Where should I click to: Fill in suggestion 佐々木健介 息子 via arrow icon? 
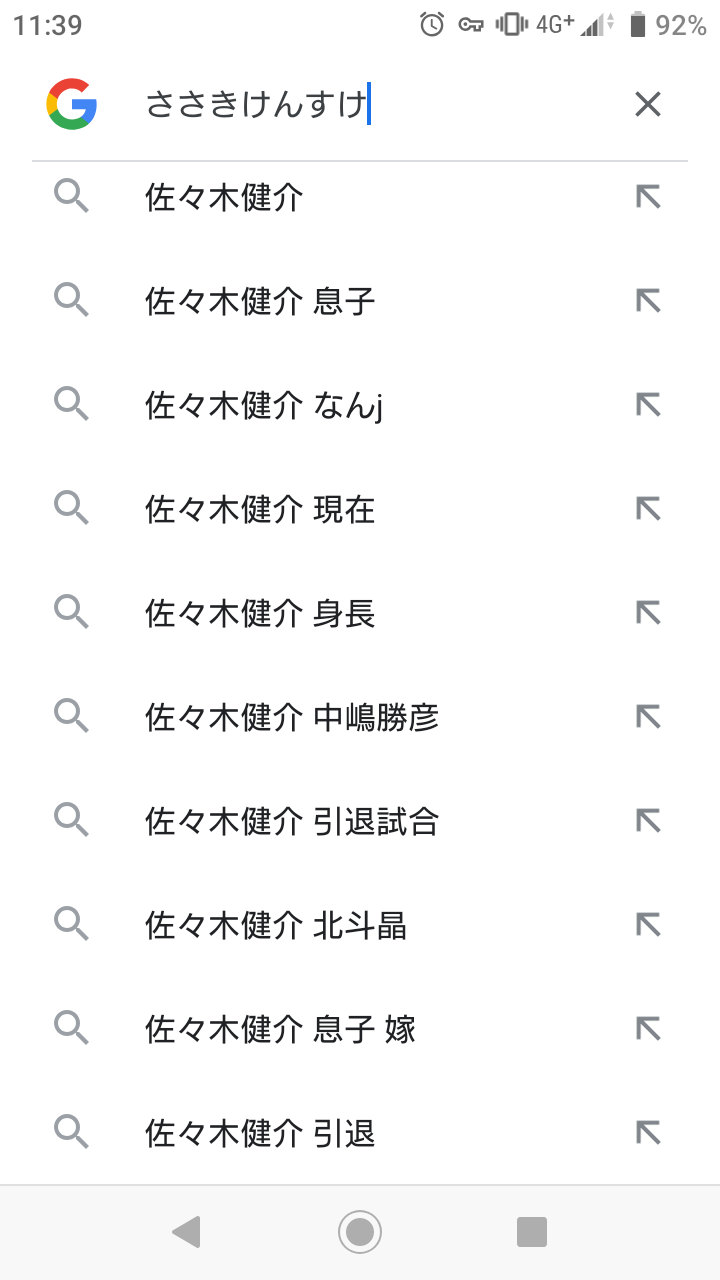pos(648,300)
